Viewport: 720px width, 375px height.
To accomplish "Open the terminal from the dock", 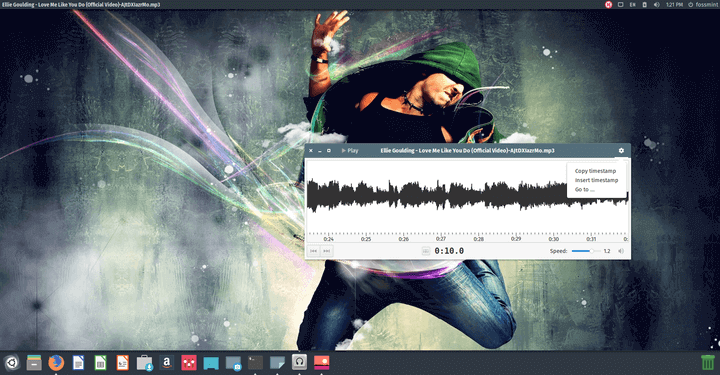I will [x=255, y=363].
